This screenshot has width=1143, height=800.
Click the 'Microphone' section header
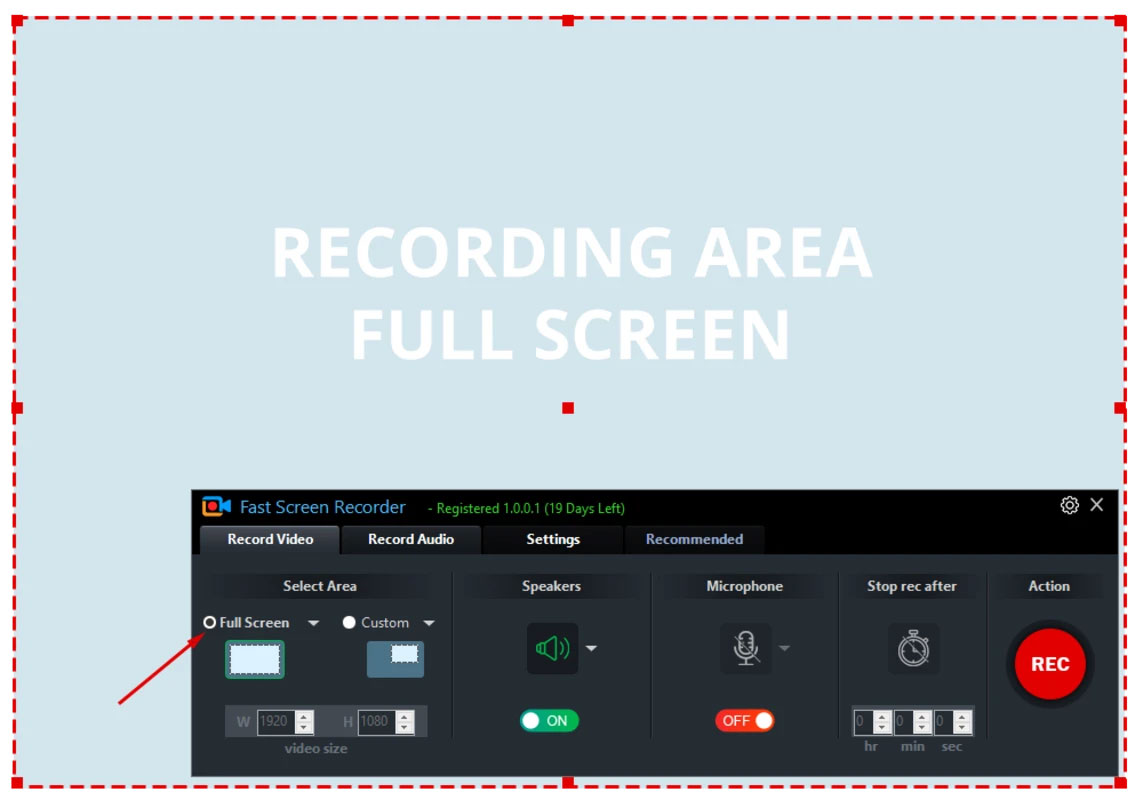tap(744, 586)
